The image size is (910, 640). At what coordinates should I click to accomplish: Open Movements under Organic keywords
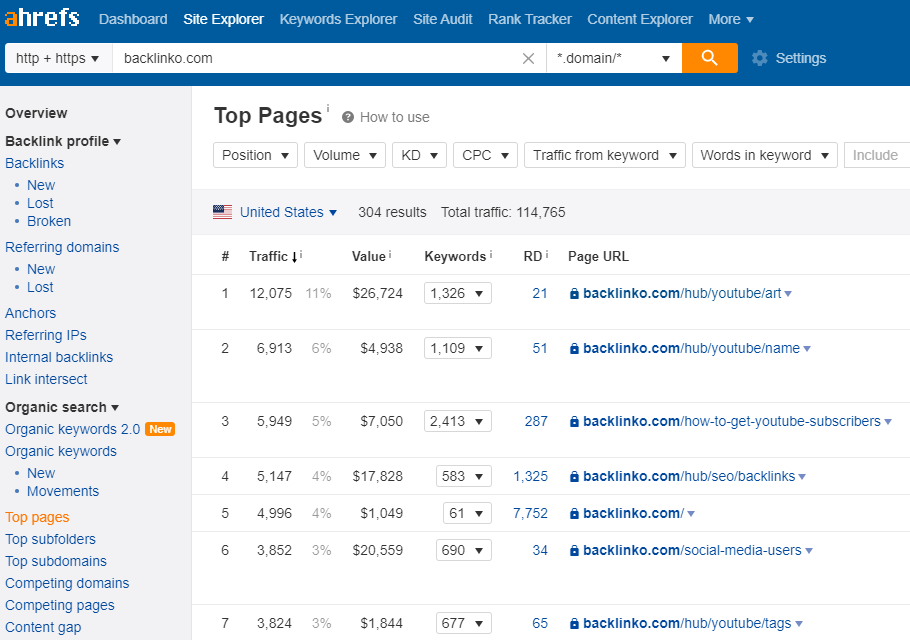pyautogui.click(x=63, y=491)
